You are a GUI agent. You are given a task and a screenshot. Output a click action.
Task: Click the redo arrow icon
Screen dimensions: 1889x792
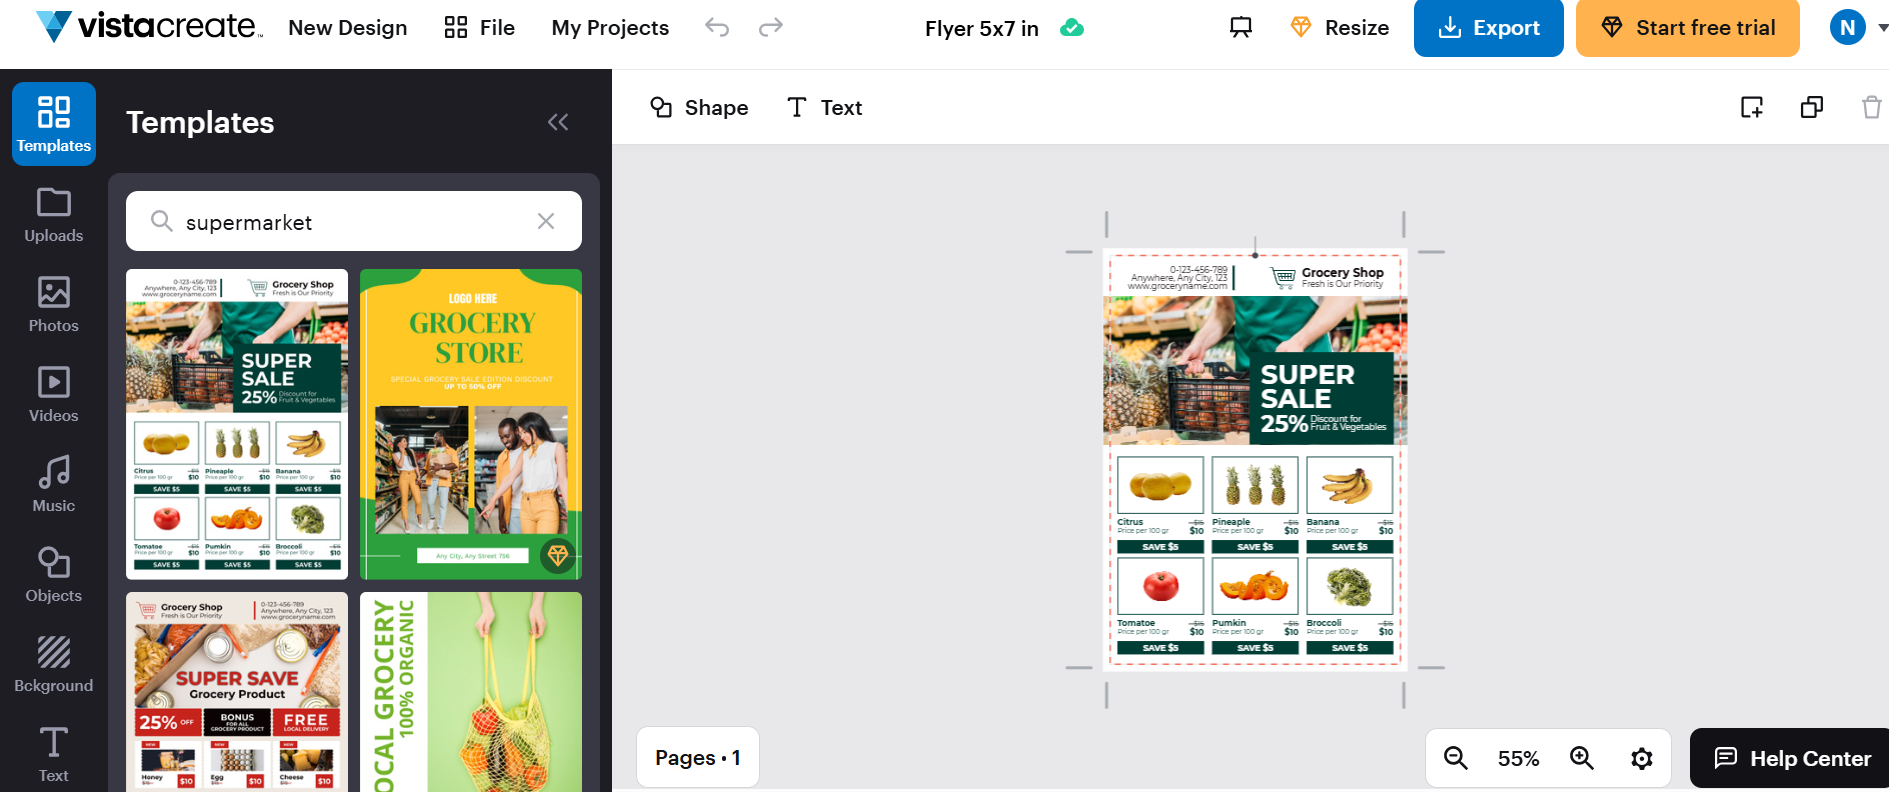[770, 27]
